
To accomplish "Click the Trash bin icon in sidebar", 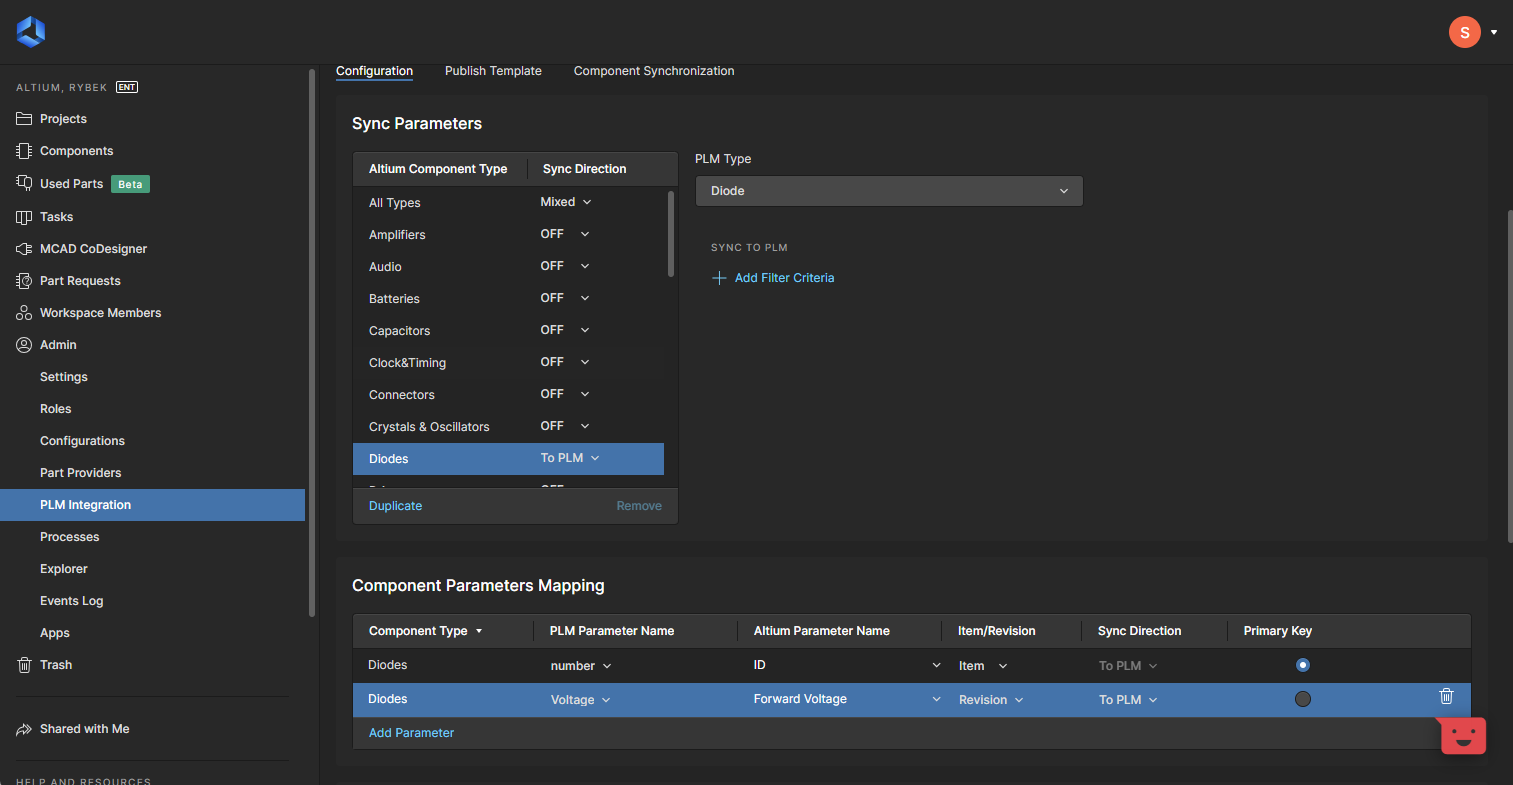I will click(24, 665).
